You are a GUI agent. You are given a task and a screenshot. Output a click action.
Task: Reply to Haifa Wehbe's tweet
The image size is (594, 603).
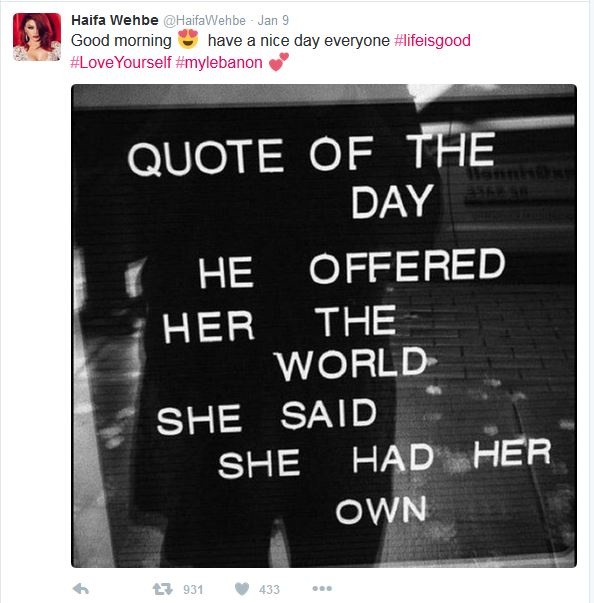(x=81, y=589)
